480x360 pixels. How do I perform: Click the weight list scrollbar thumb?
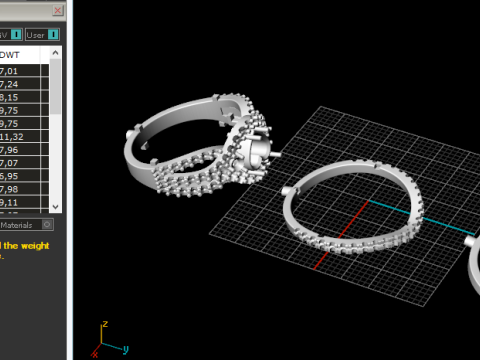[55, 87]
